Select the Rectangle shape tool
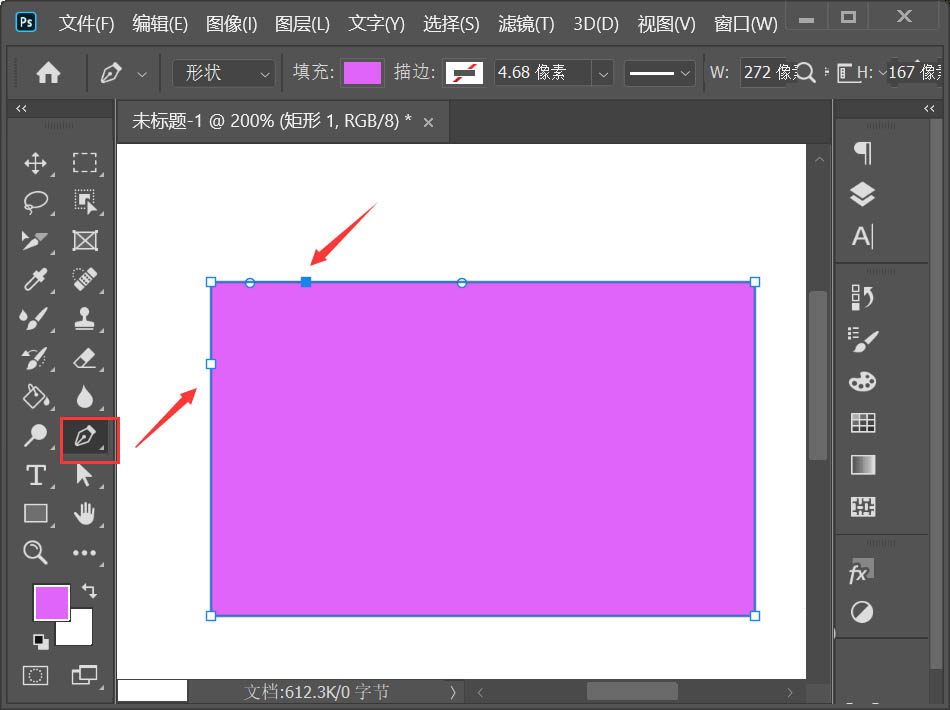Viewport: 950px width, 710px height. tap(35, 514)
